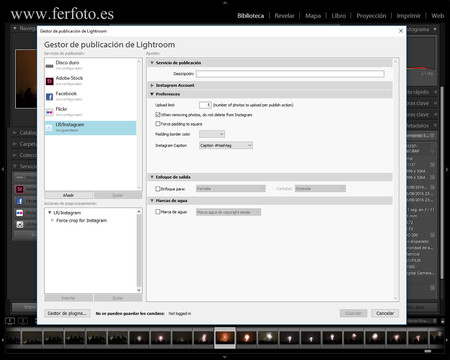This screenshot has height=360, width=450.
Task: Click Instagram icon in background Lightroom panel
Action: coord(20,224)
